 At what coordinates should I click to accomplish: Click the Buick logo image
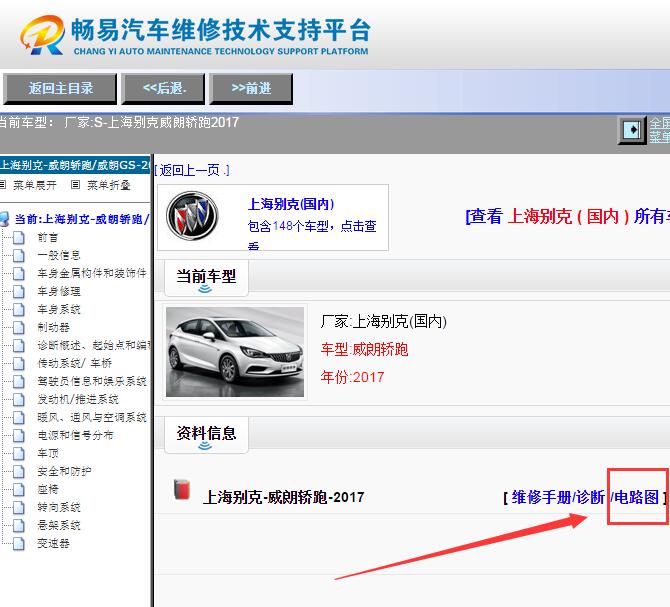coord(192,216)
